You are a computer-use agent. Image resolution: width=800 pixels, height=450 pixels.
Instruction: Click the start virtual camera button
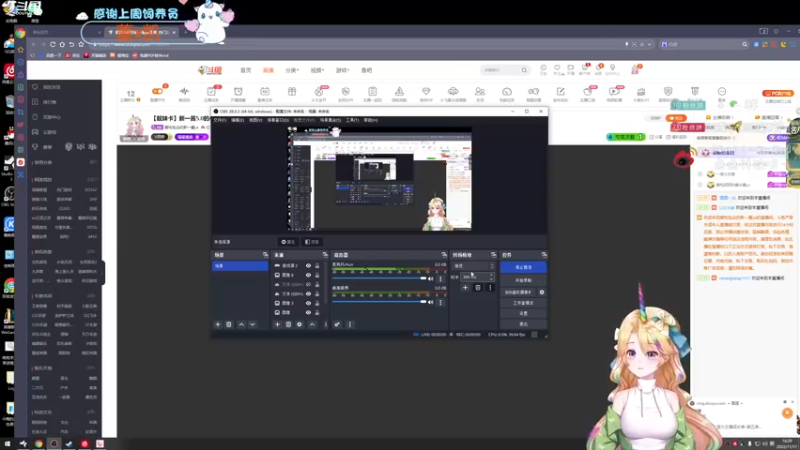(518, 292)
